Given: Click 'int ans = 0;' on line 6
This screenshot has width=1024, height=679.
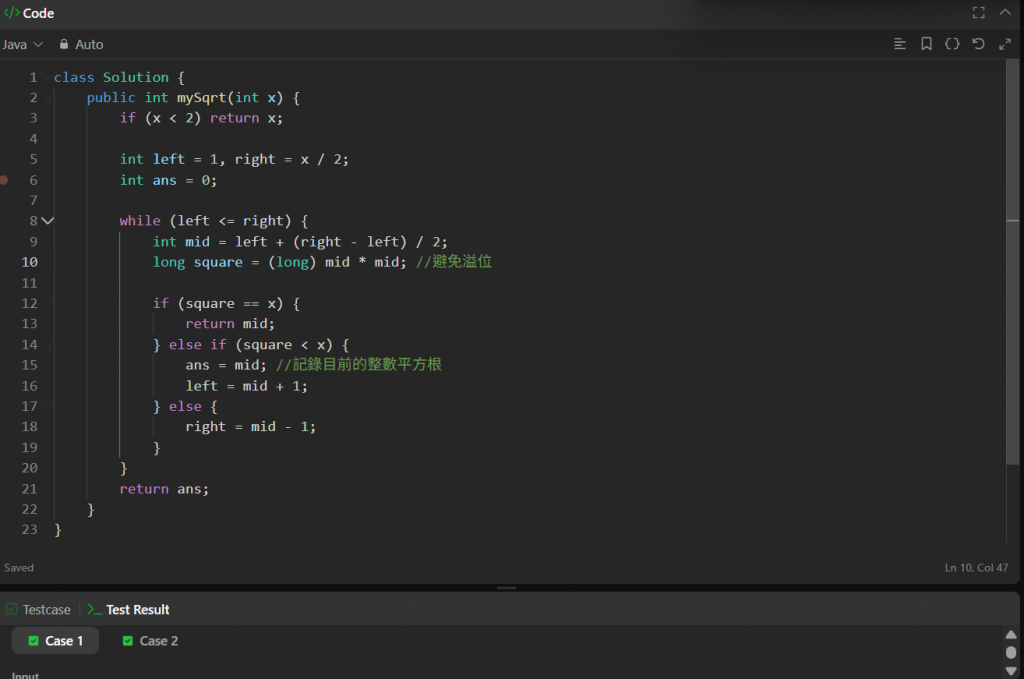Looking at the screenshot, I should click(x=168, y=180).
